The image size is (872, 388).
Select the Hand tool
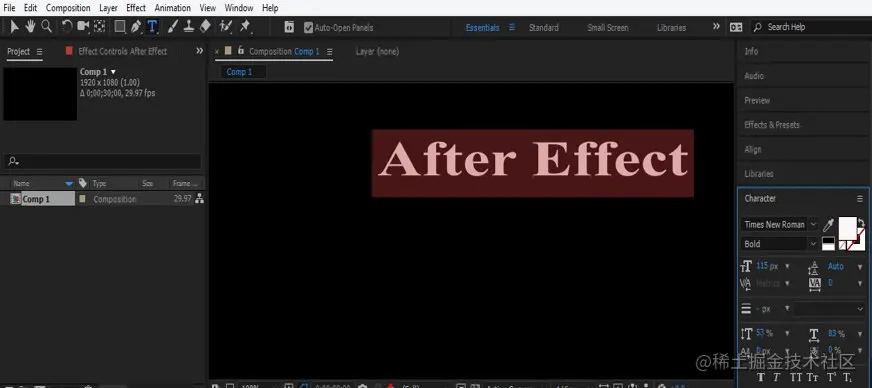click(x=30, y=26)
